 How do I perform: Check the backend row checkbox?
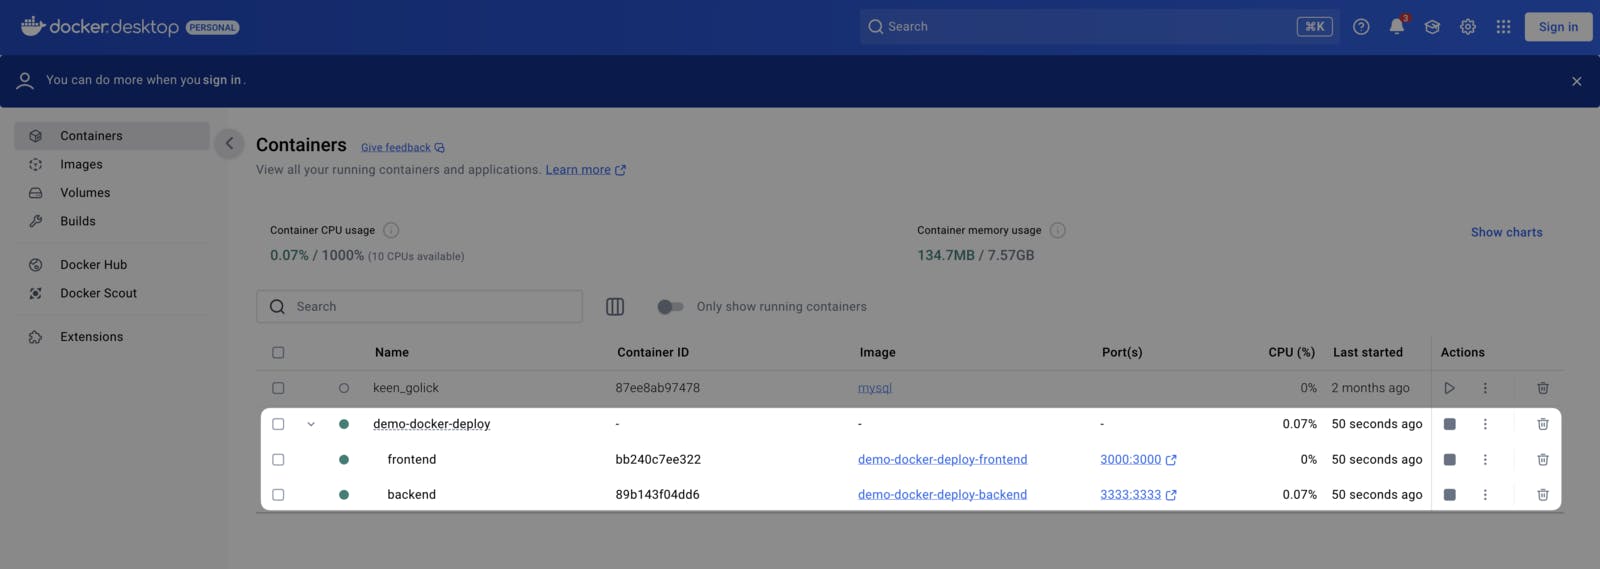pyautogui.click(x=278, y=495)
